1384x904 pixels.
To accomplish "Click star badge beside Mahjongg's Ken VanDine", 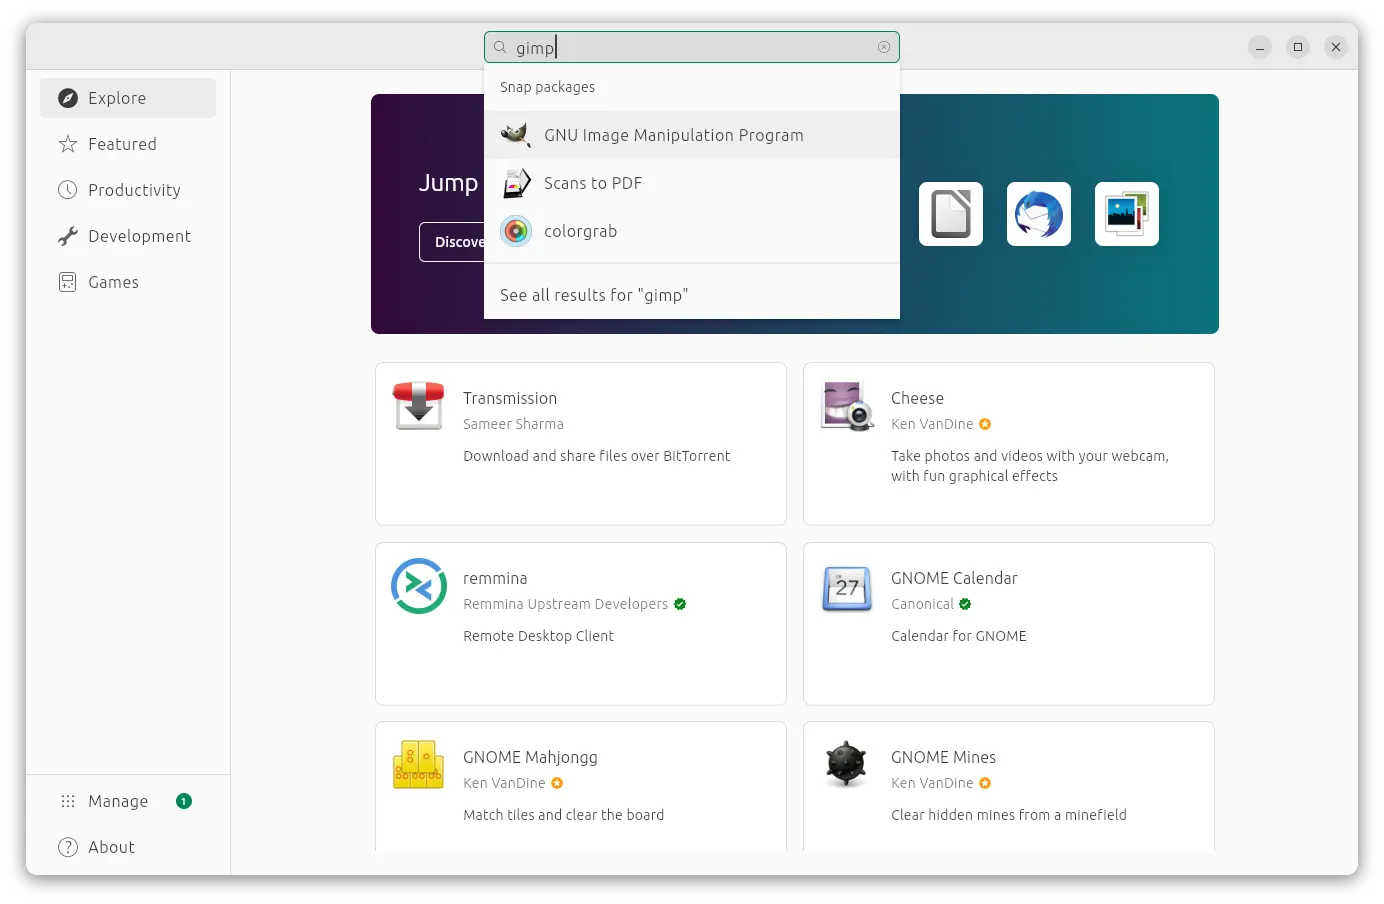I will click(557, 783).
